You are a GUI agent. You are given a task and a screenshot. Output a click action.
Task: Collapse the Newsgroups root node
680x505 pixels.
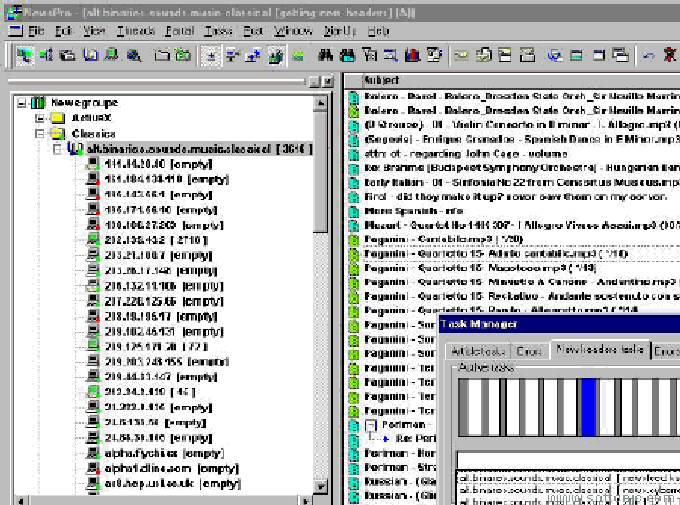click(x=22, y=103)
